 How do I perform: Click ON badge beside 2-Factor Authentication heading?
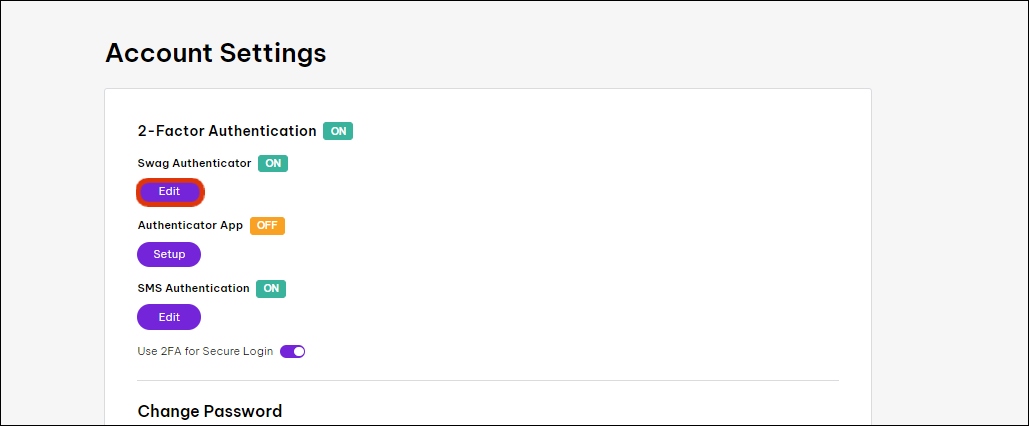pos(338,131)
